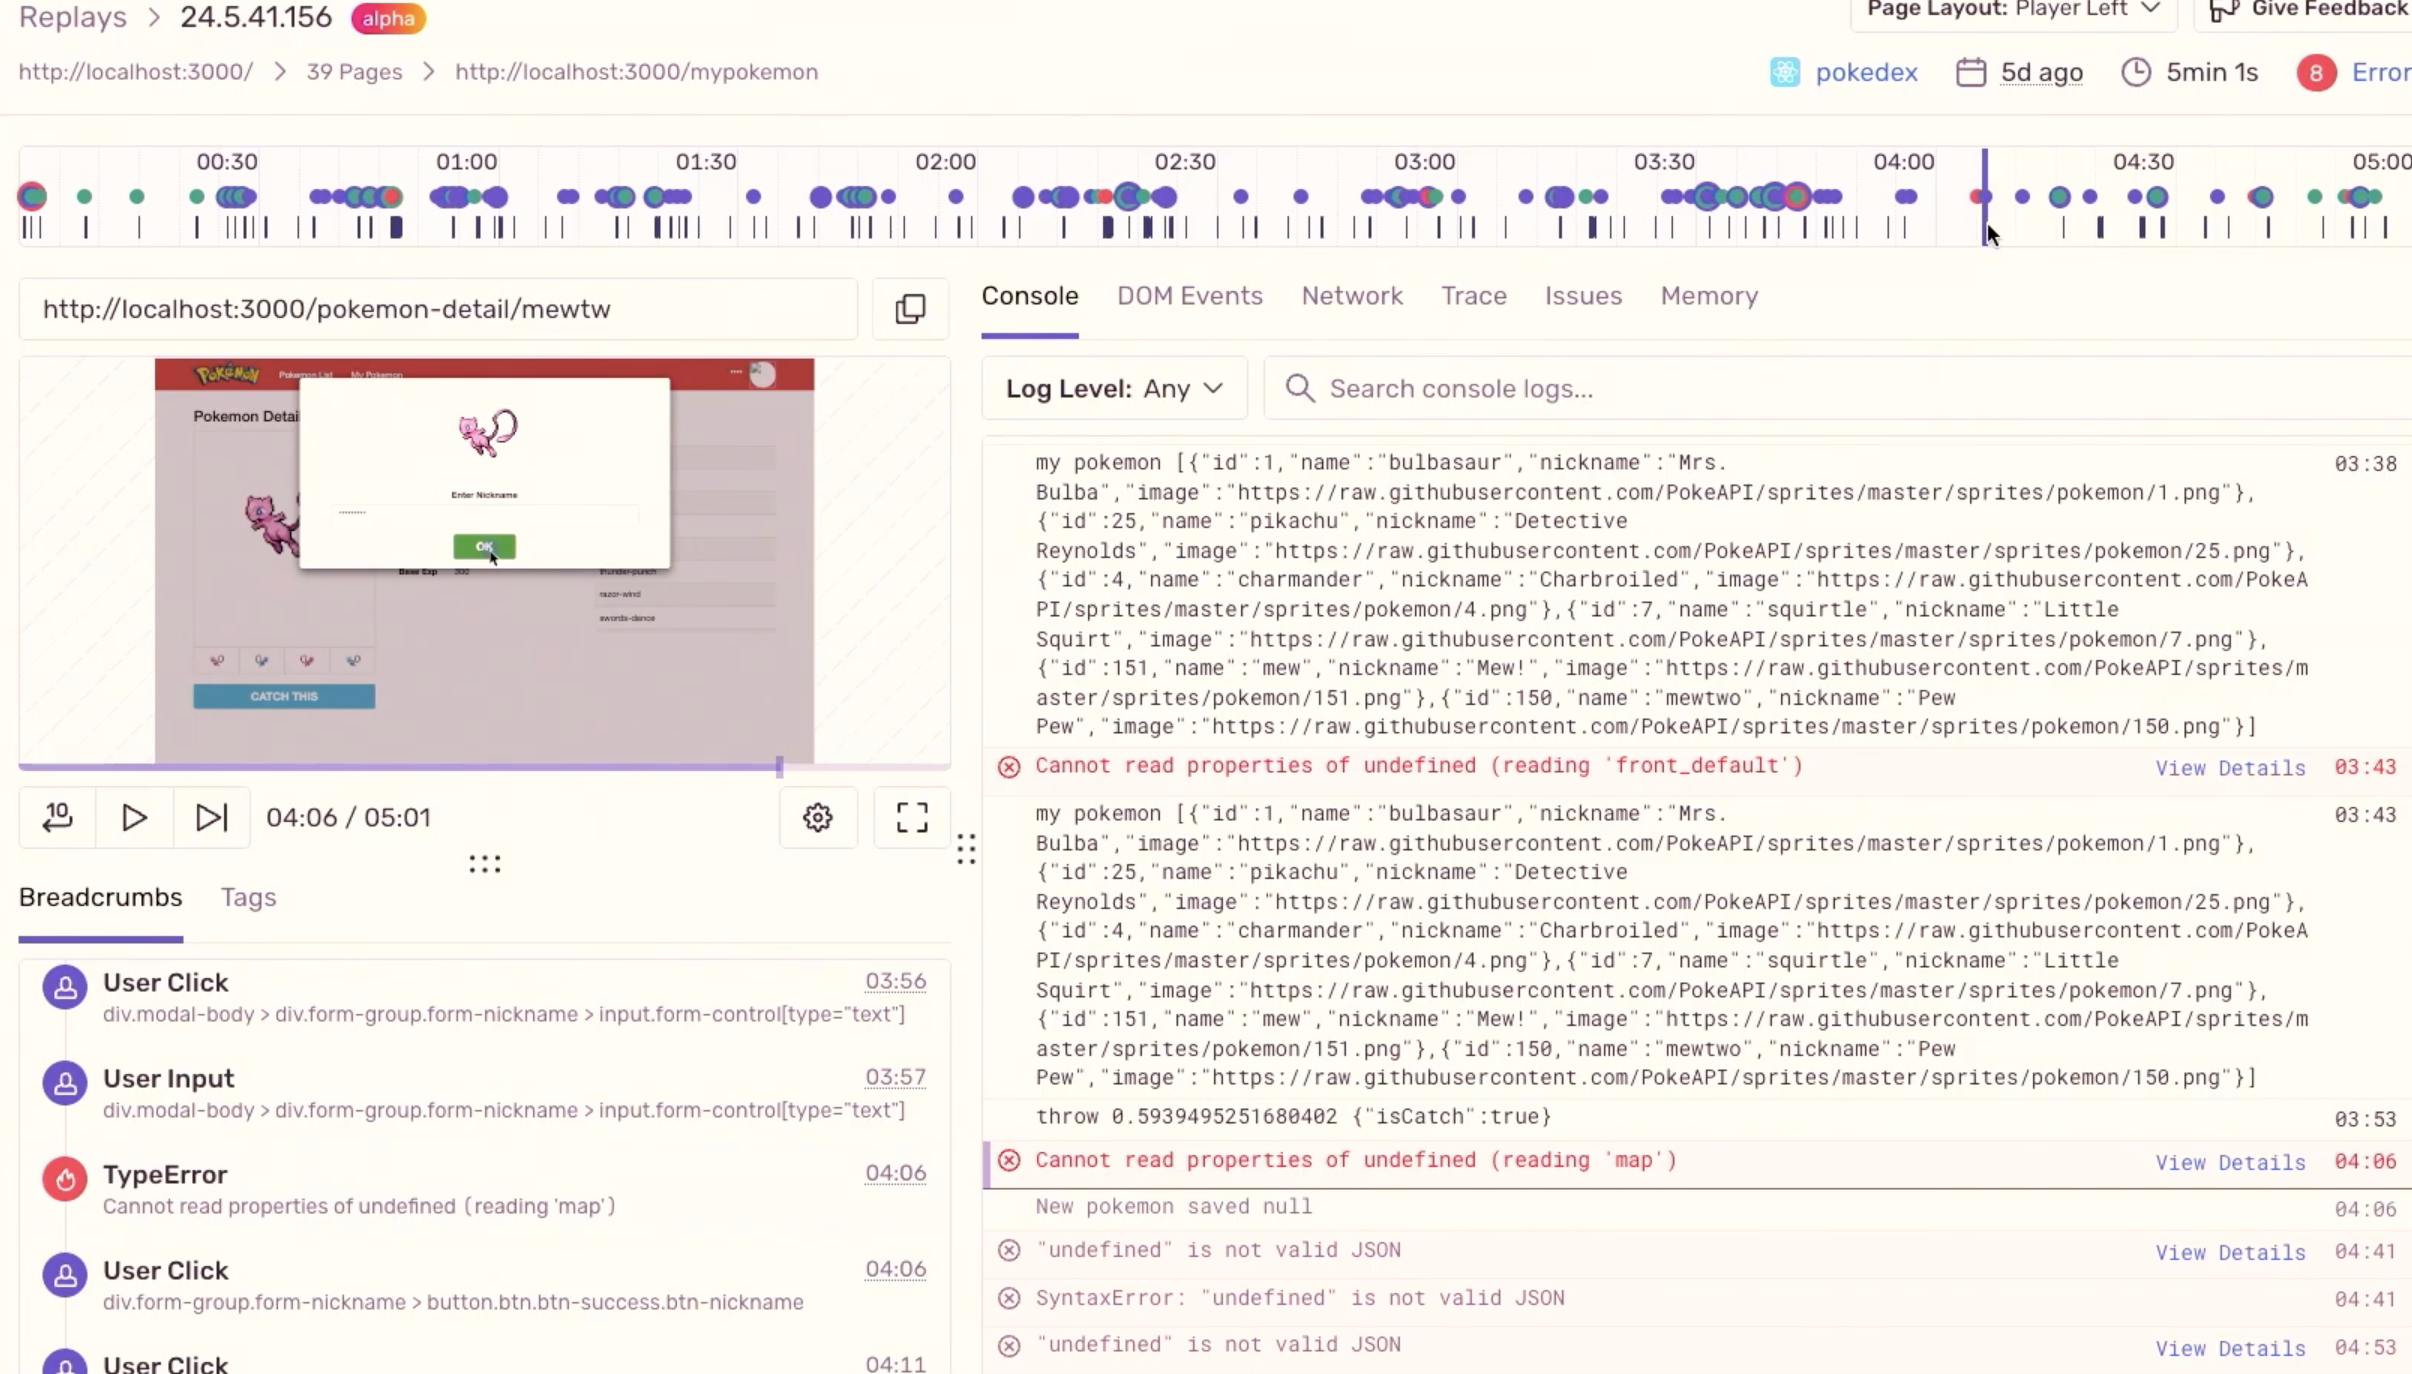Open the Log Level dropdown
The width and height of the screenshot is (2412, 1374).
[1114, 388]
